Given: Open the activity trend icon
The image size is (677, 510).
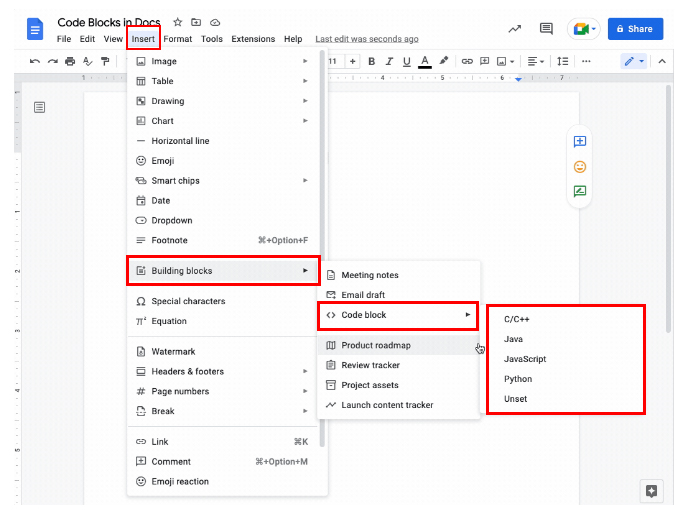Looking at the screenshot, I should [x=515, y=29].
